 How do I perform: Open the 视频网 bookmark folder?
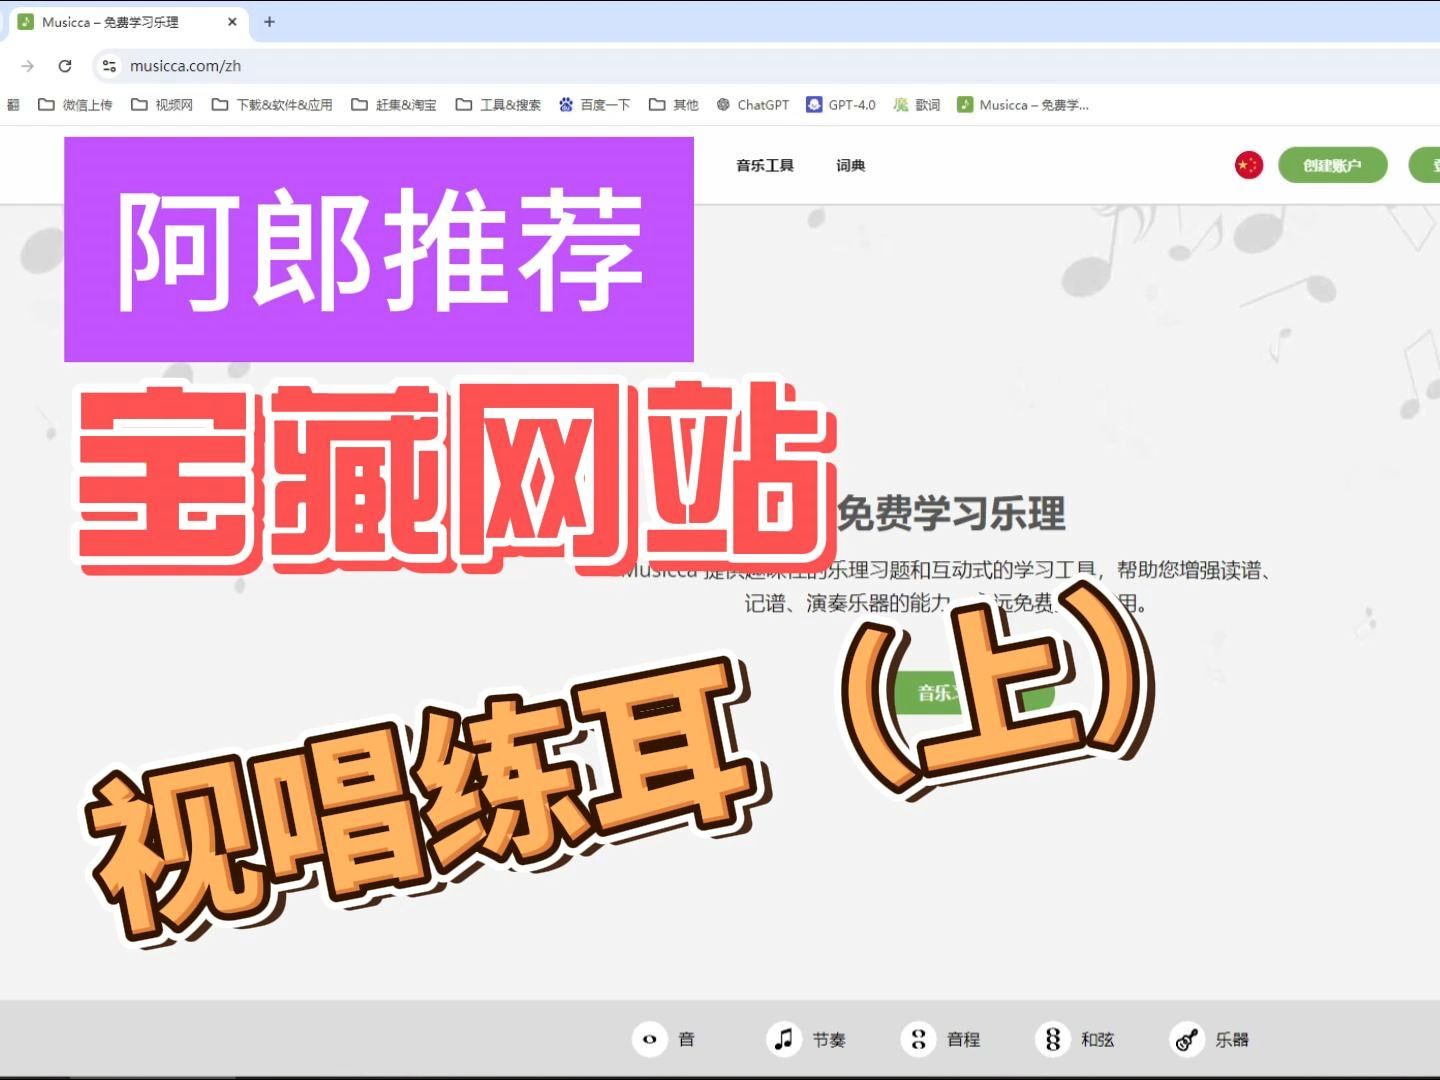162,104
